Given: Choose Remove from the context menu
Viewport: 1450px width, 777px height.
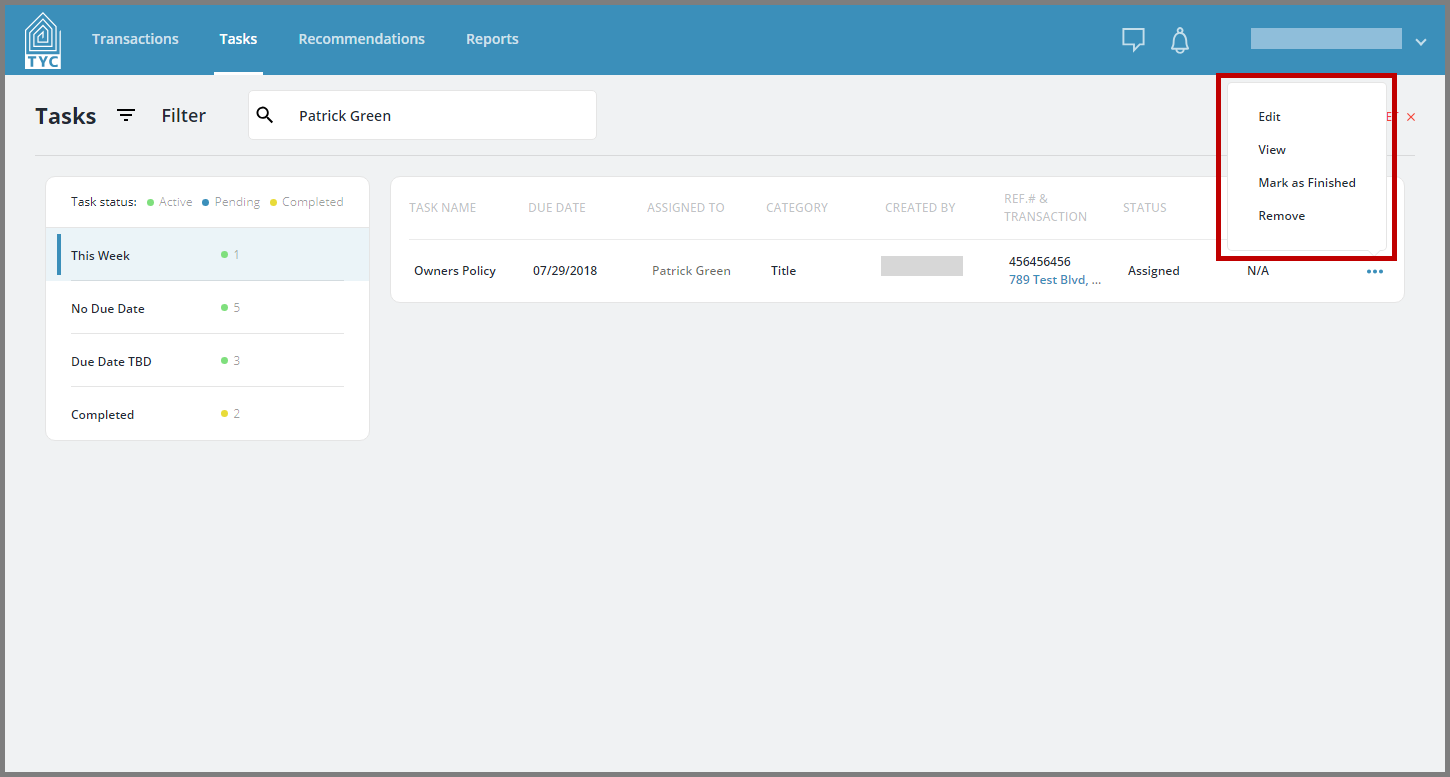Looking at the screenshot, I should 1281,216.
